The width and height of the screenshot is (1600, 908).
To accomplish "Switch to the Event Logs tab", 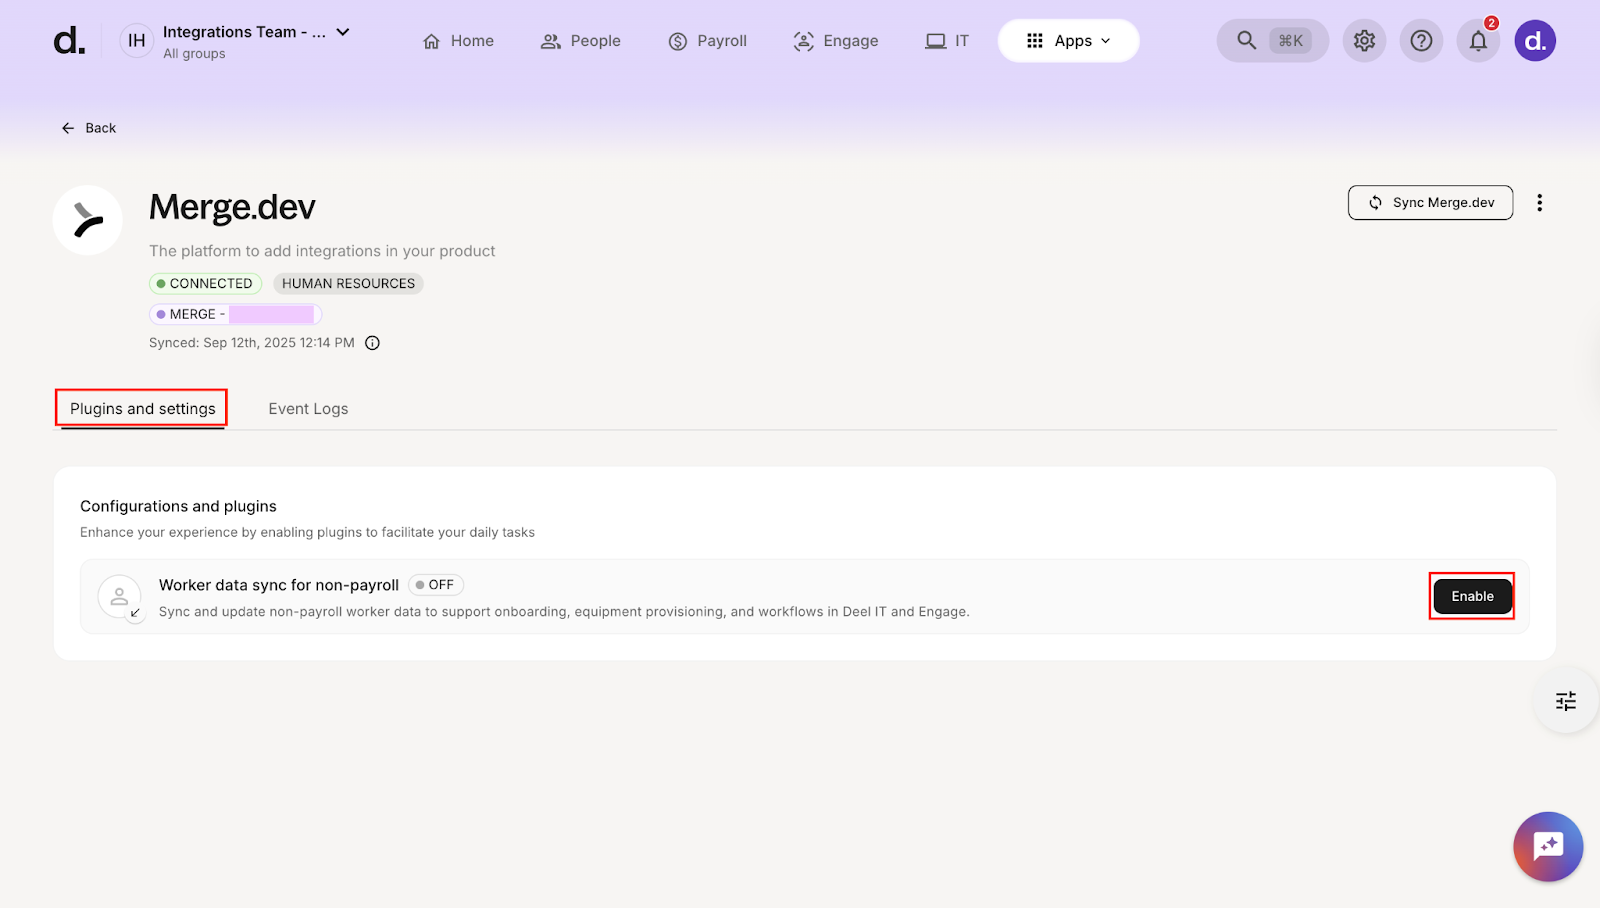I will (308, 409).
